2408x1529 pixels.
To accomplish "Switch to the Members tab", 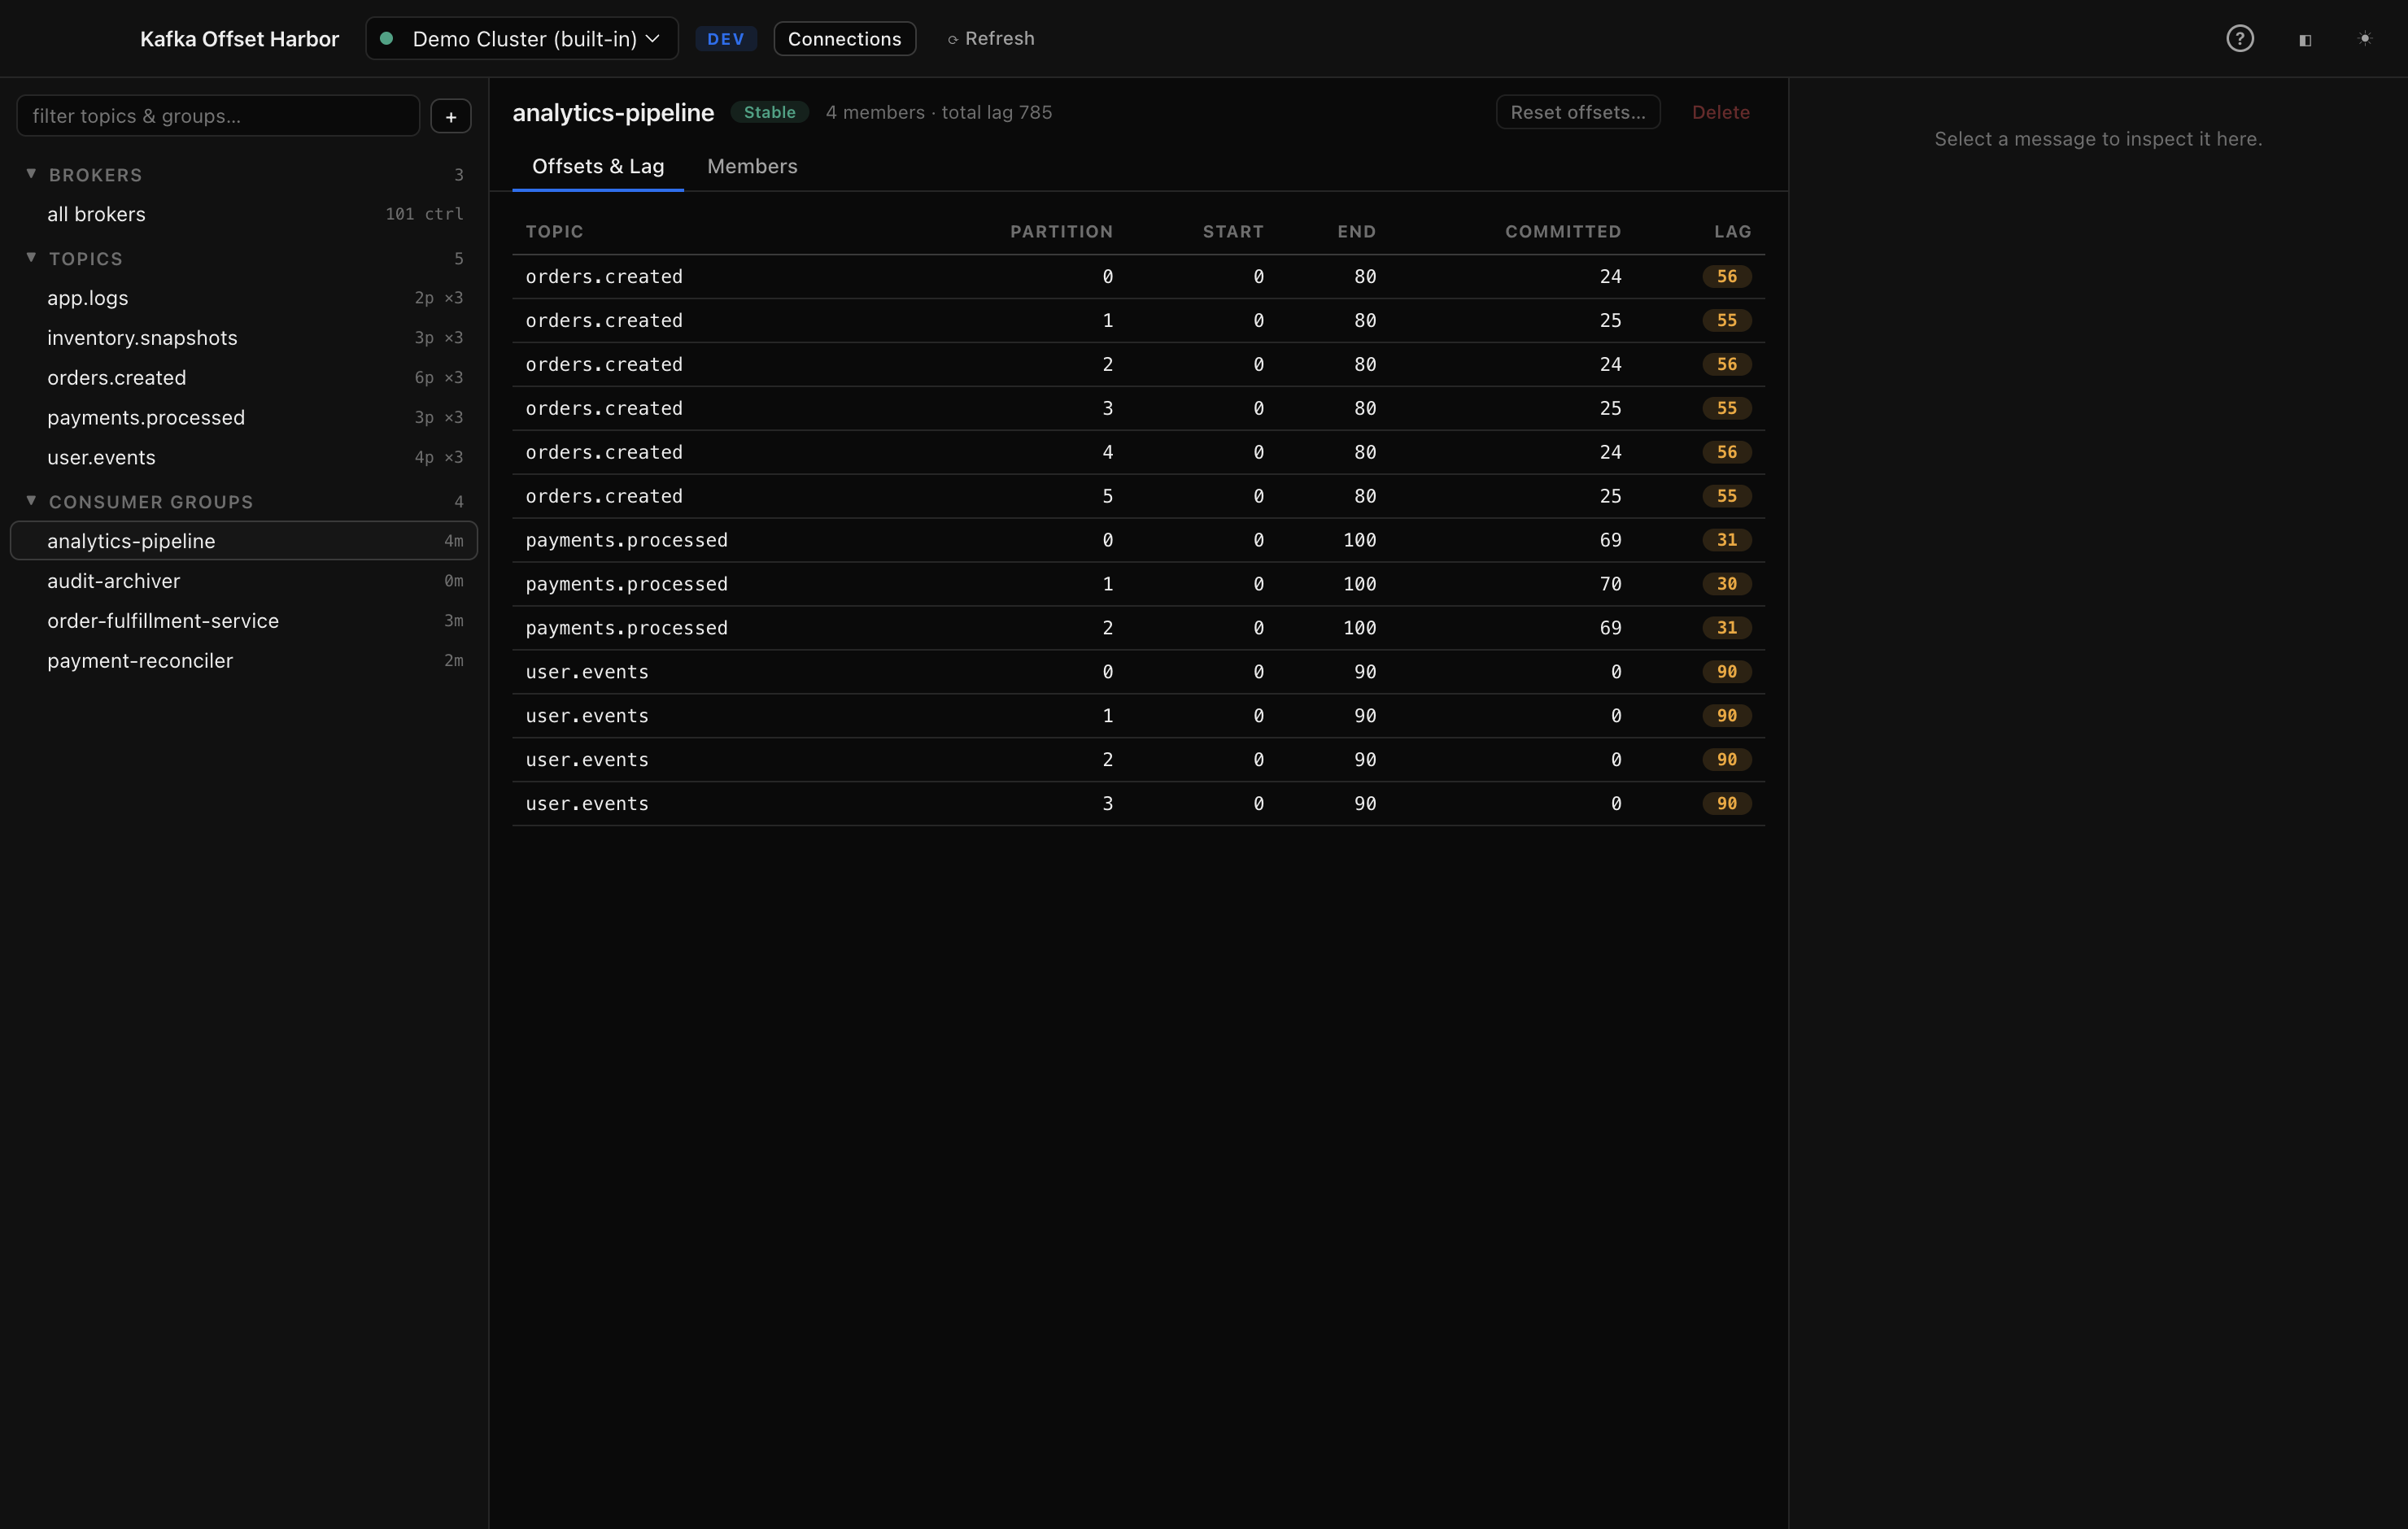I will click(x=752, y=166).
